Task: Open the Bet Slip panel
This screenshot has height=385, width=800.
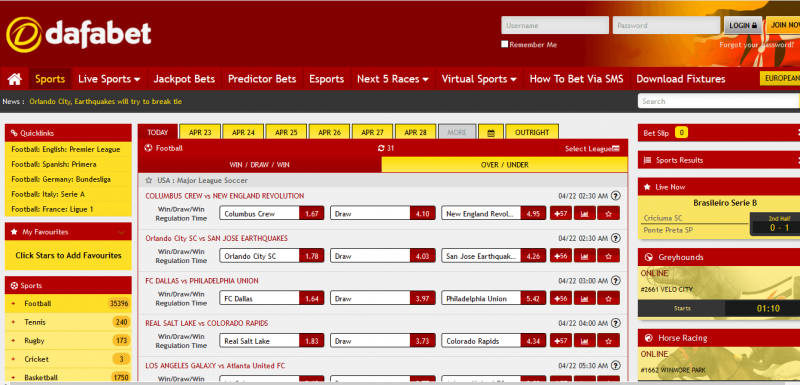Action: [x=719, y=133]
